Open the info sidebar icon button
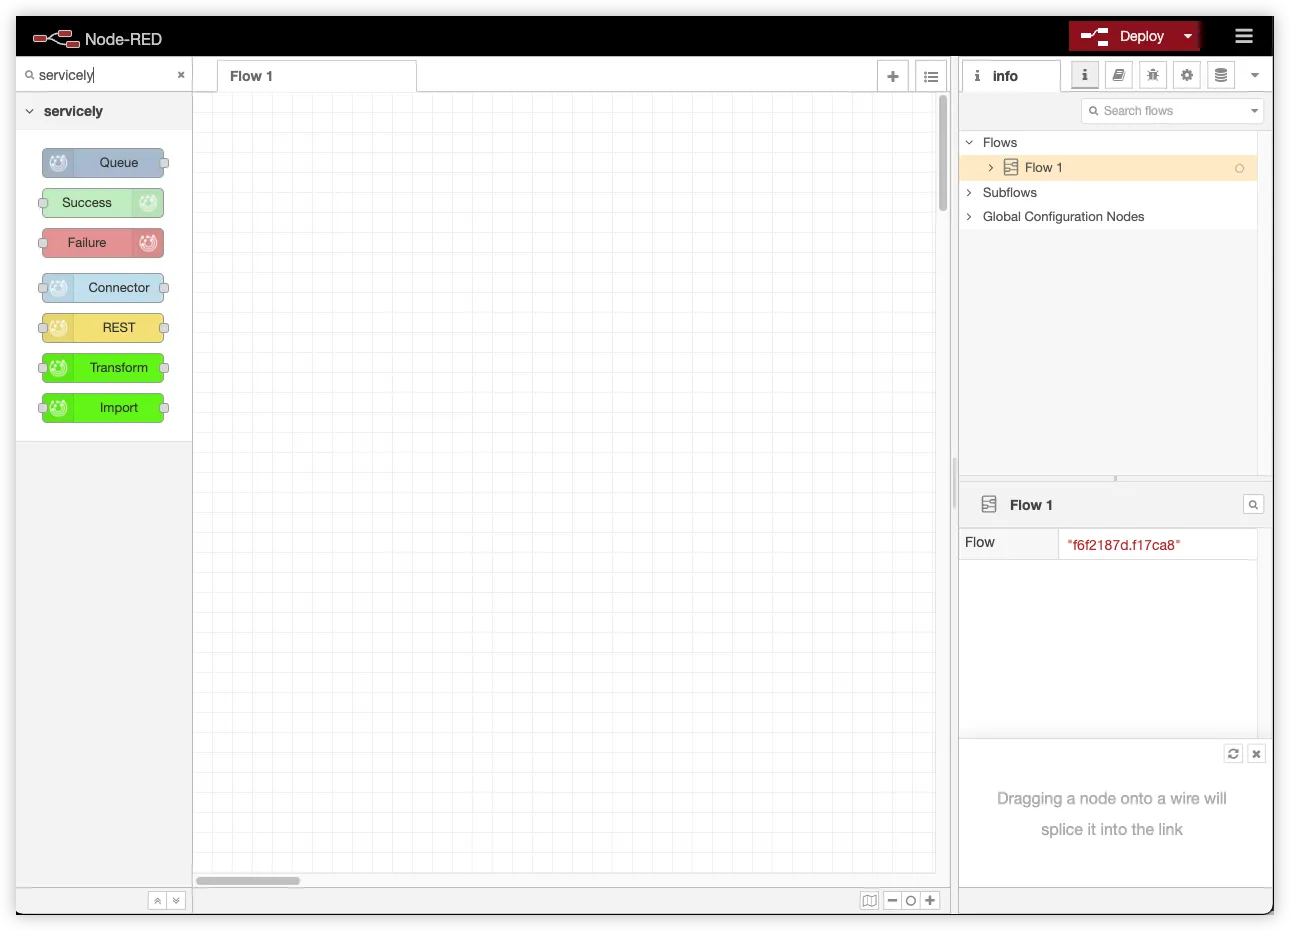 [1085, 75]
